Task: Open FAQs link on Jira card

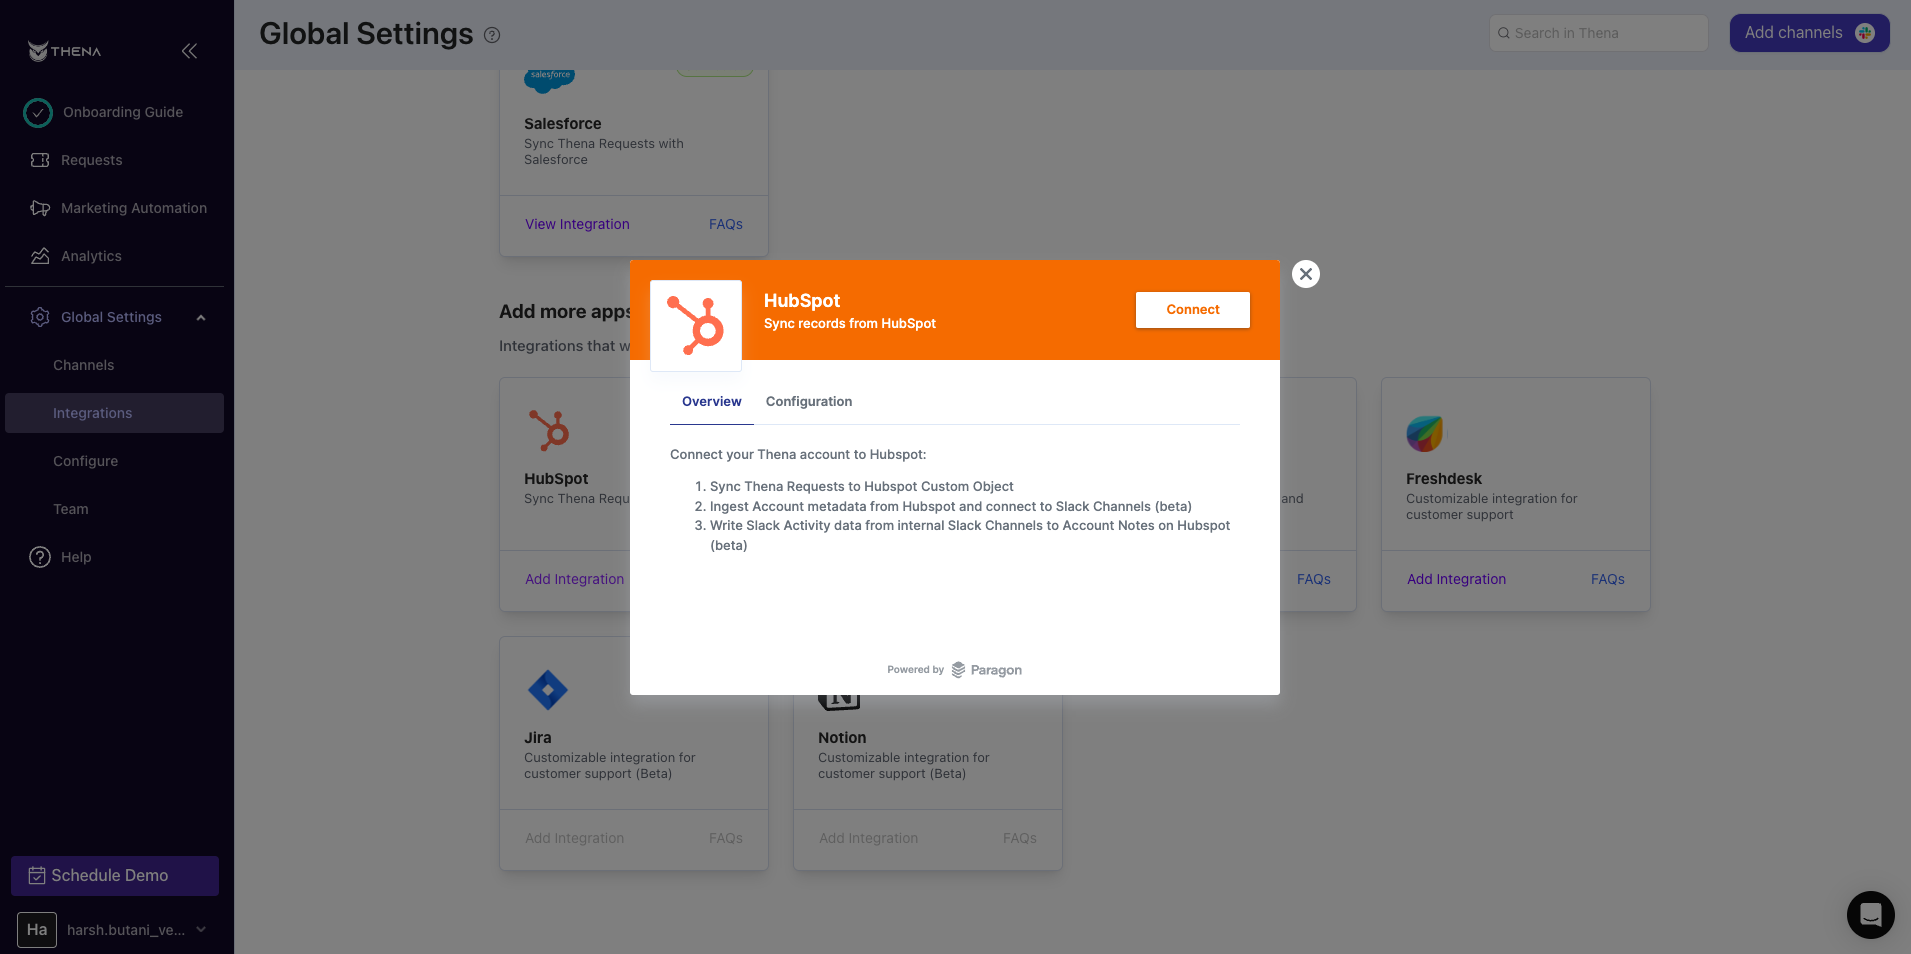Action: (726, 838)
